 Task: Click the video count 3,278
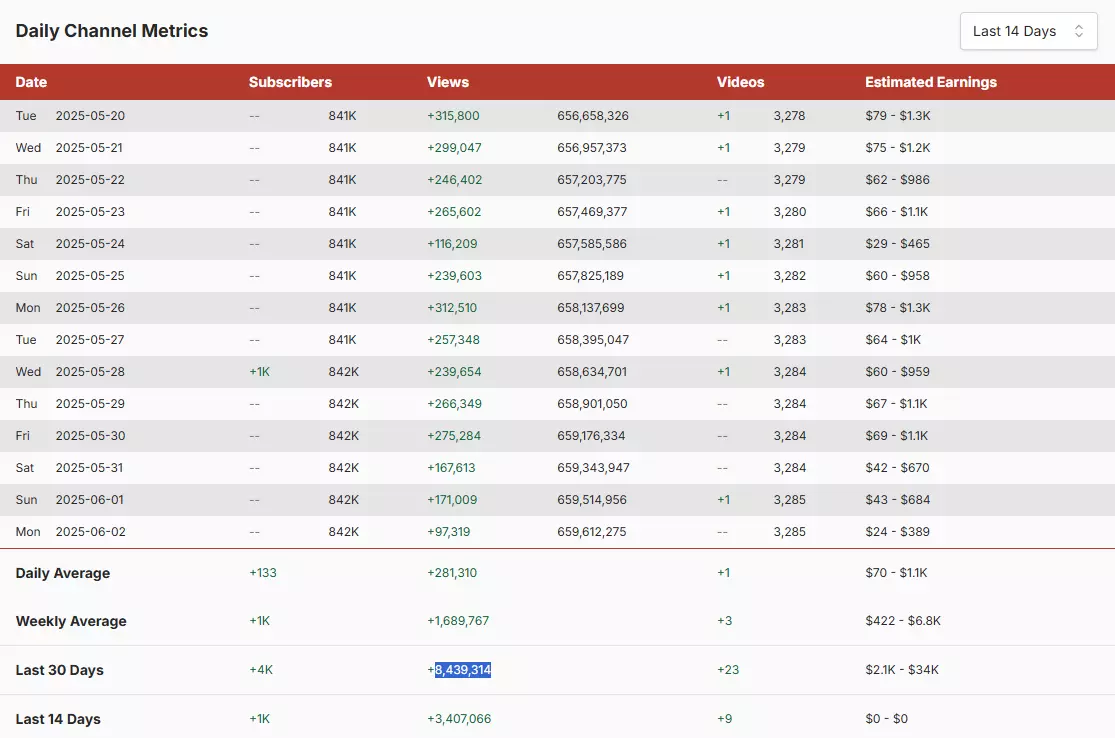click(789, 116)
